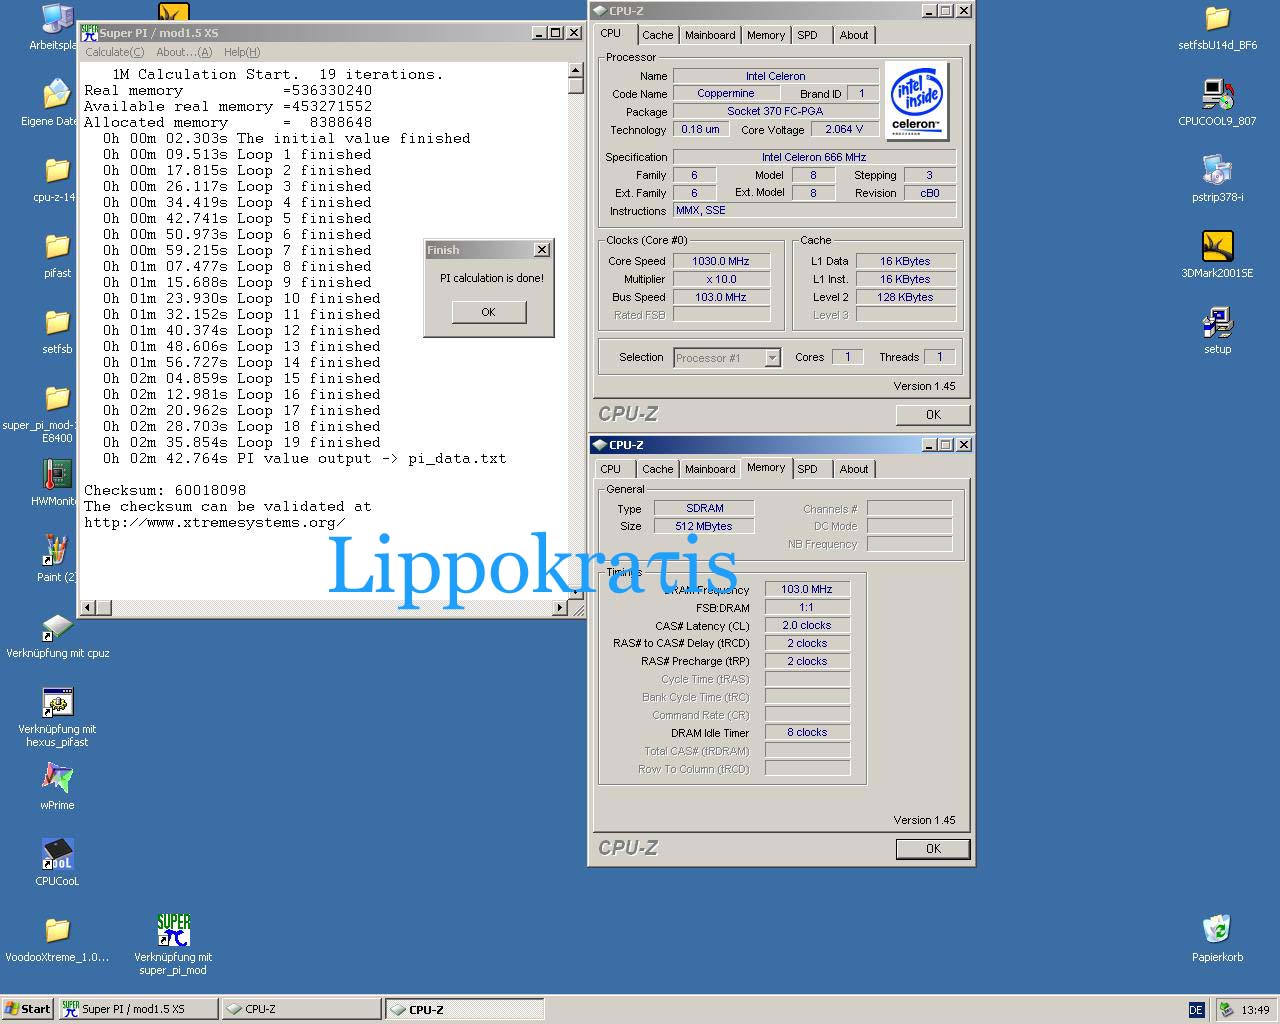Click the taskbar clock 13:49

click(x=1255, y=1010)
